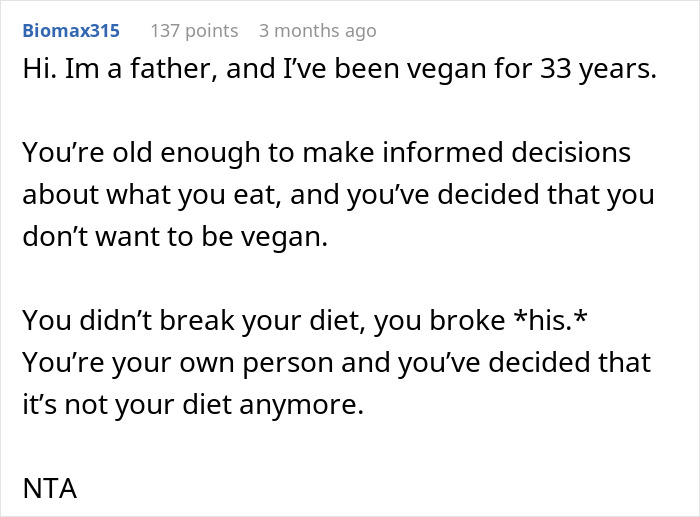Click the word points in comment header
This screenshot has width=700, height=517.
point(211,31)
